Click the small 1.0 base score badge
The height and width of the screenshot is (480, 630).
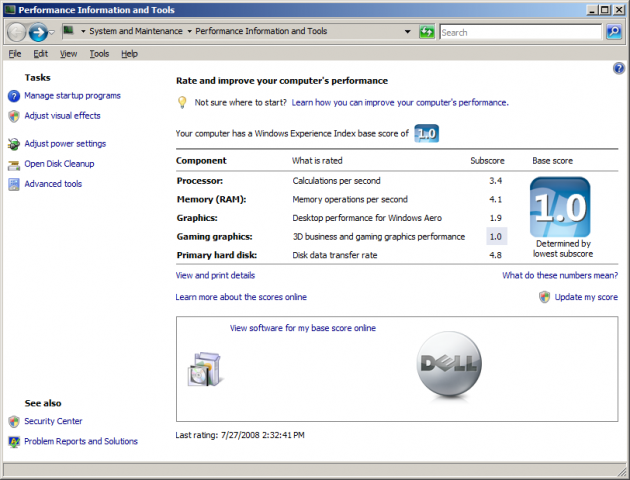[x=426, y=133]
